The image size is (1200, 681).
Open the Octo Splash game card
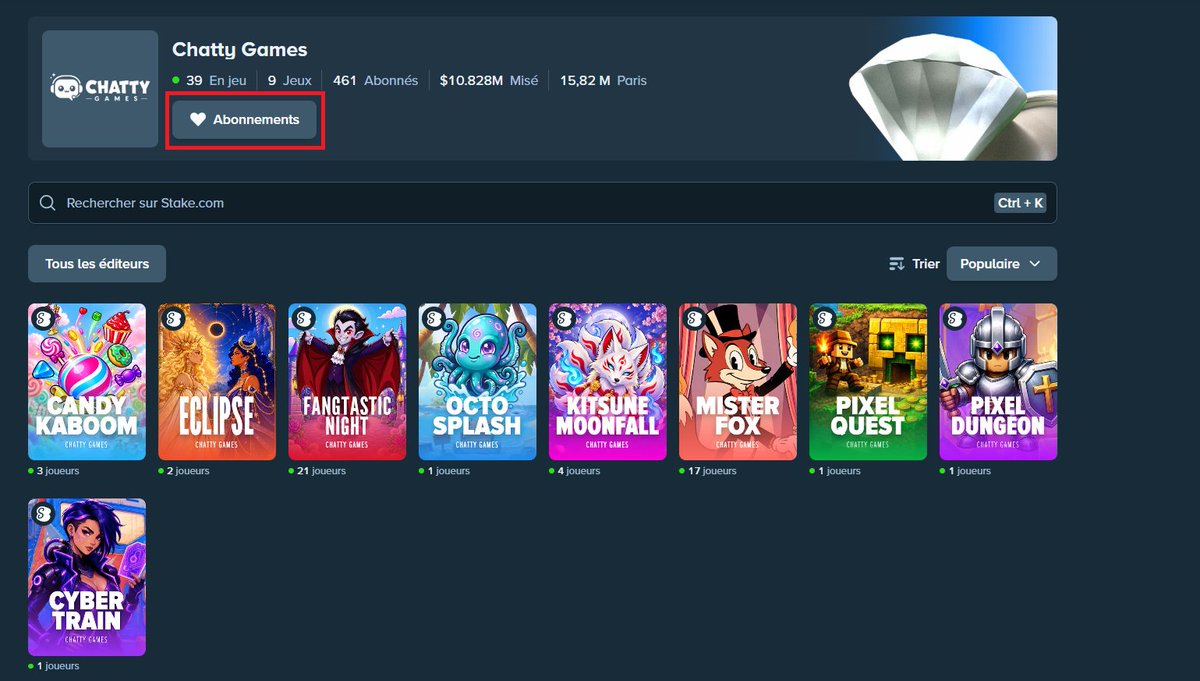(477, 382)
